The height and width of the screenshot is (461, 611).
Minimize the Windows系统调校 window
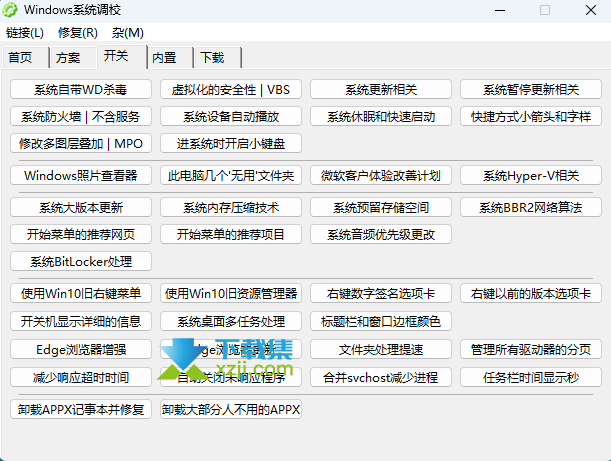(x=500, y=10)
